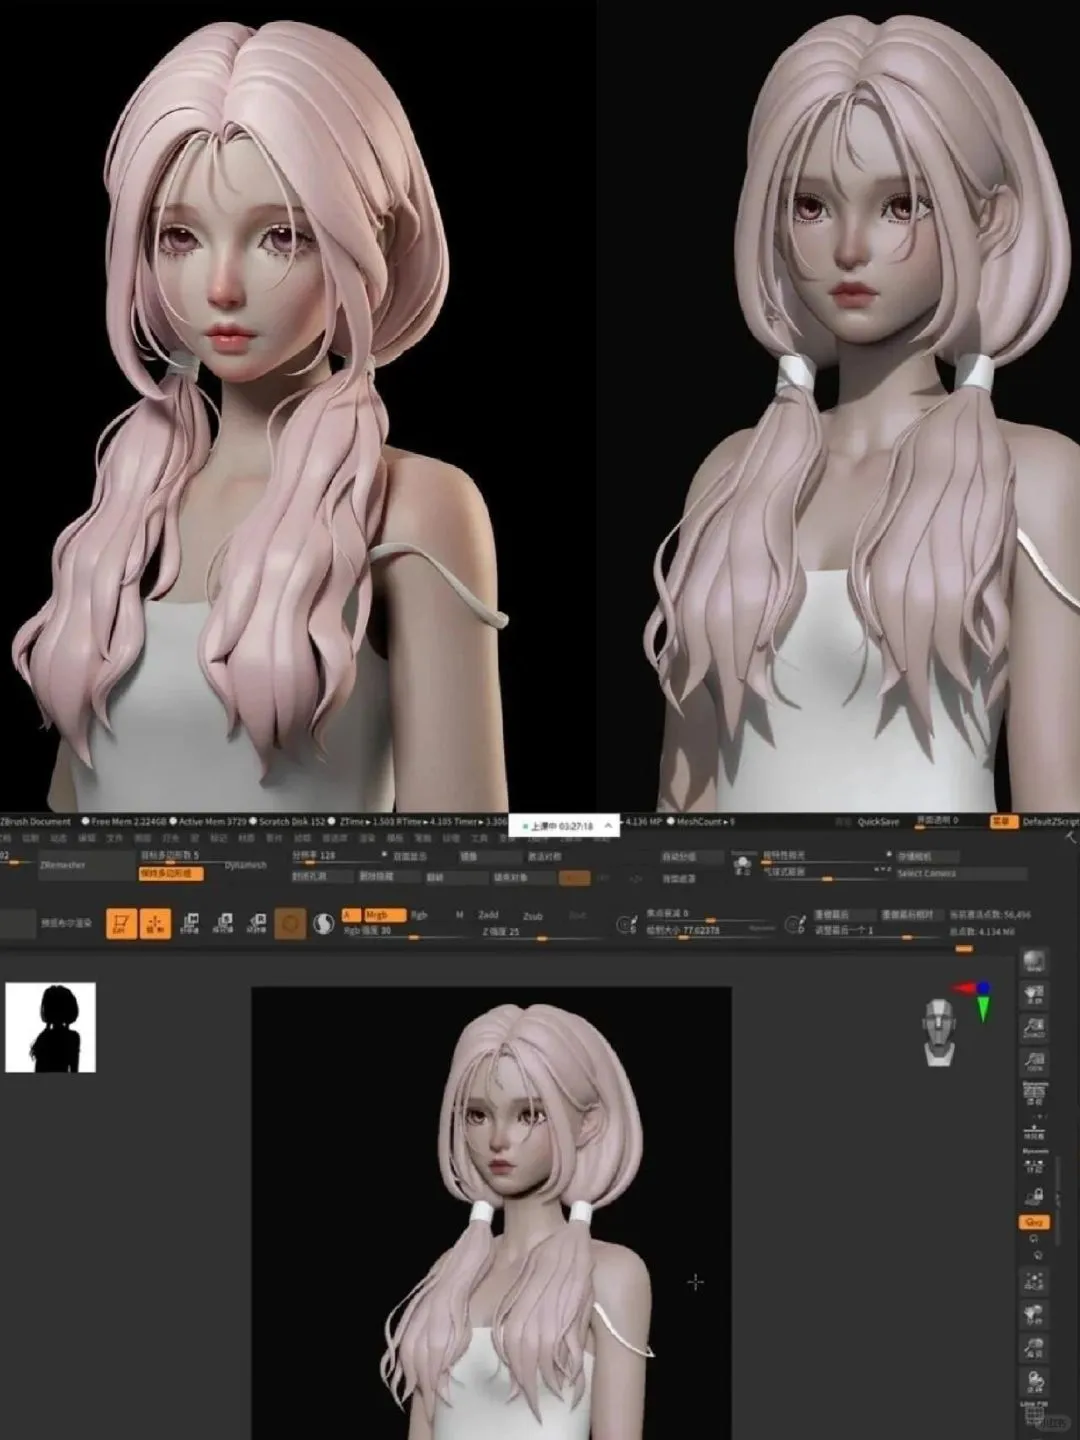Click the store camera button
Image resolution: width=1080 pixels, height=1440 pixels.
[x=927, y=856]
